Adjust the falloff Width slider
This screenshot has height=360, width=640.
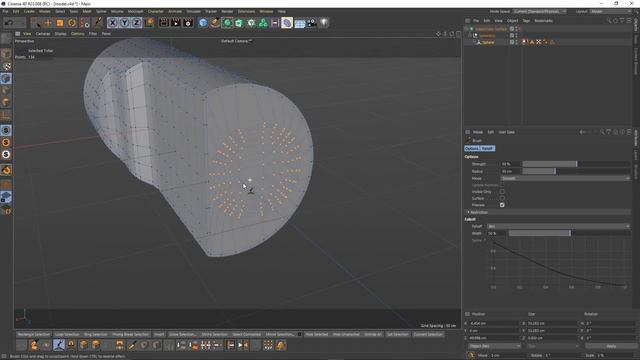point(569,233)
